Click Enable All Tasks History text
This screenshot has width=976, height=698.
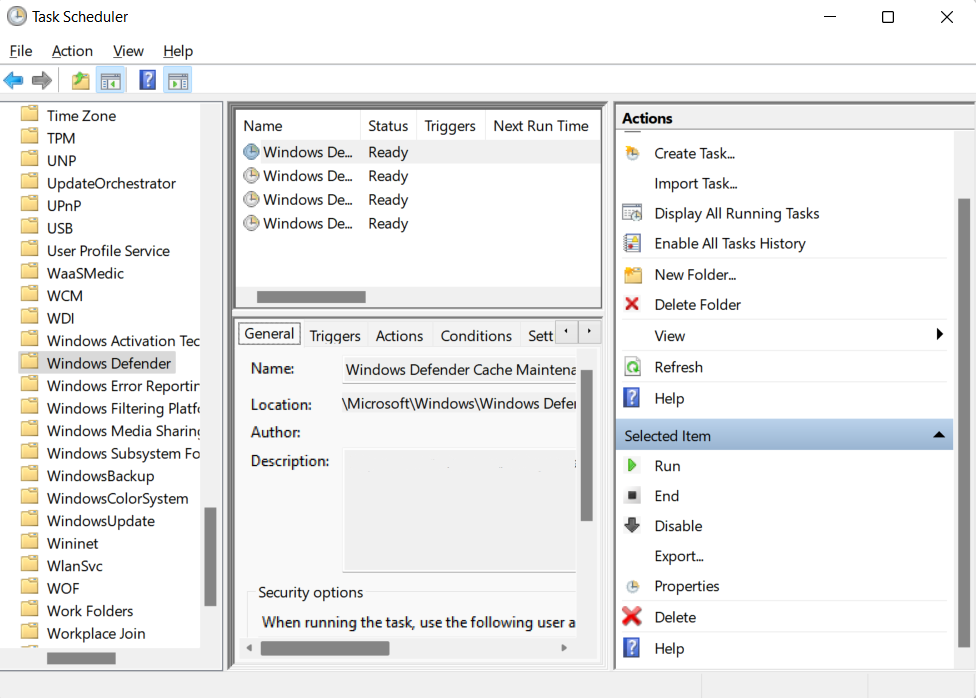pyautogui.click(x=730, y=243)
